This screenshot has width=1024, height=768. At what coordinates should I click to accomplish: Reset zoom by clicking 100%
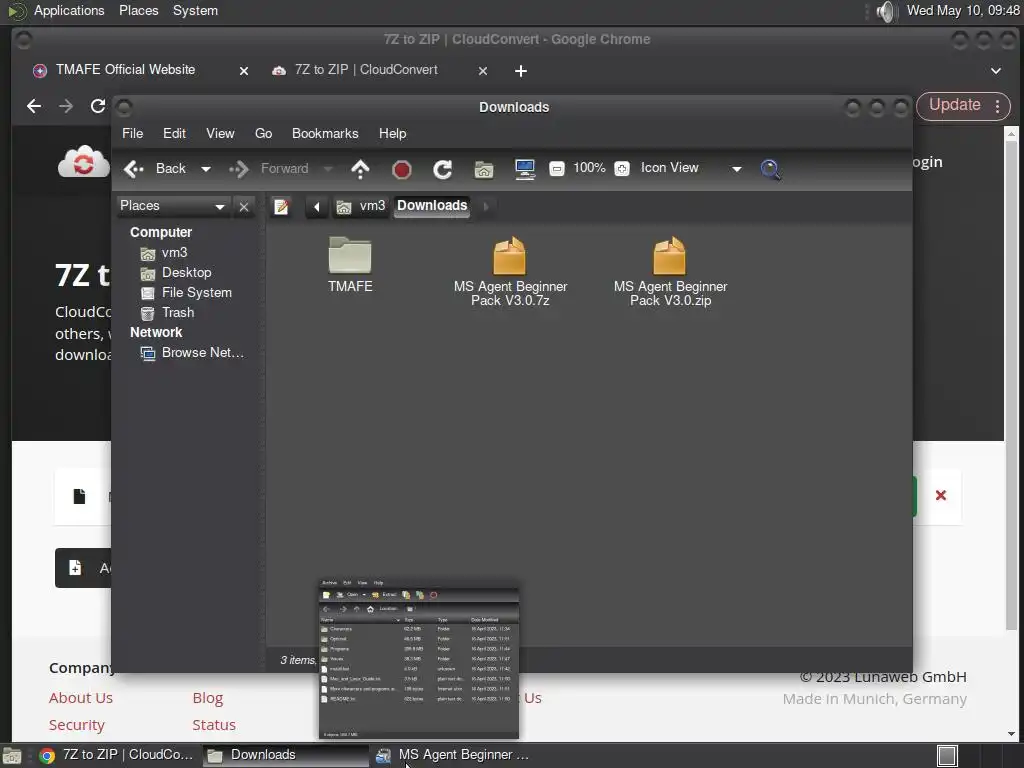589,168
